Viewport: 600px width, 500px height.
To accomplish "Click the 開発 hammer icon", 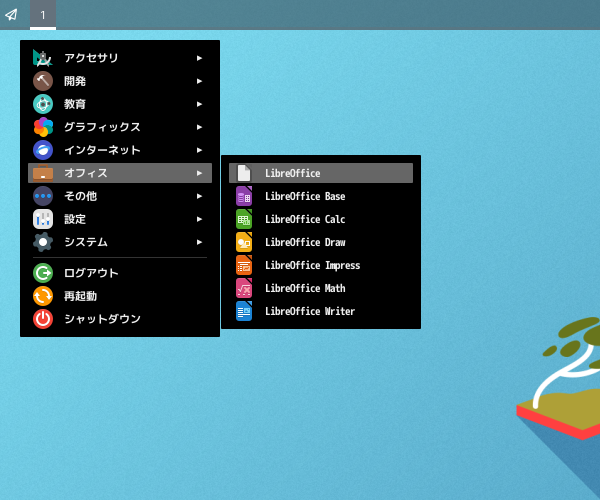I will (x=43, y=81).
